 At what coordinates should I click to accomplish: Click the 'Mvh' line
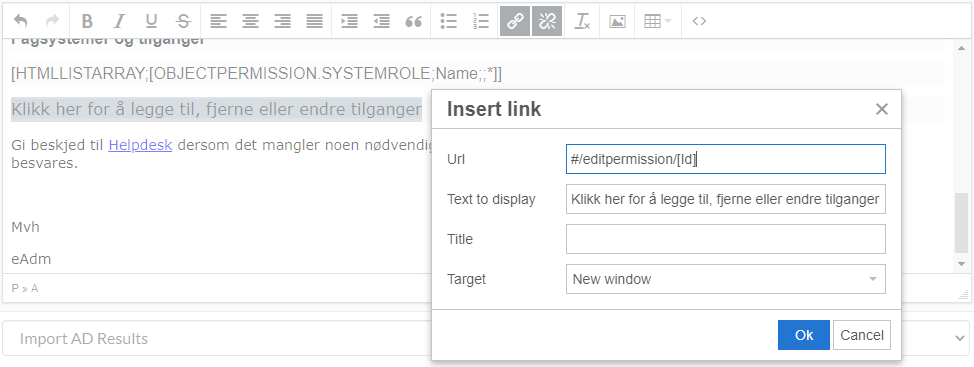pyautogui.click(x=25, y=227)
